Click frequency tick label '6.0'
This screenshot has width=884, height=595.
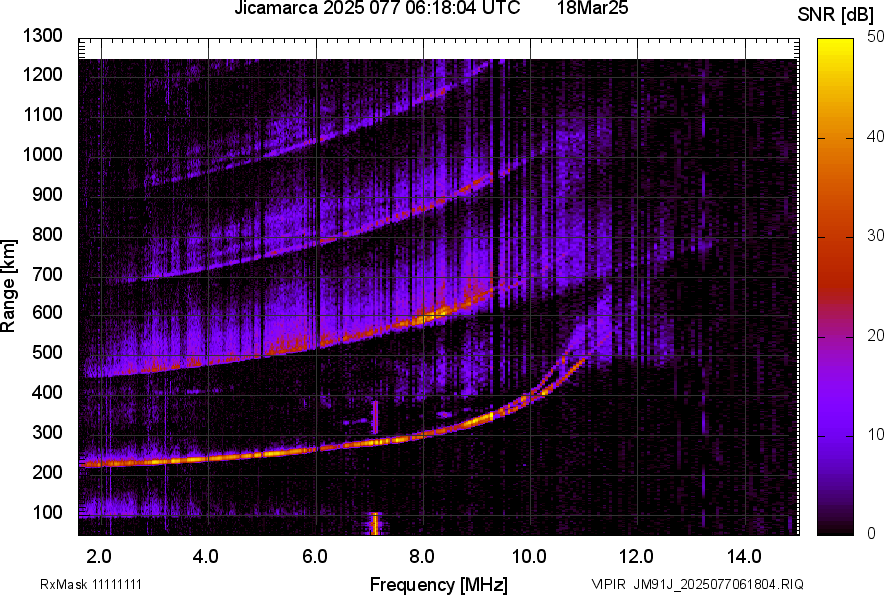click(x=315, y=557)
